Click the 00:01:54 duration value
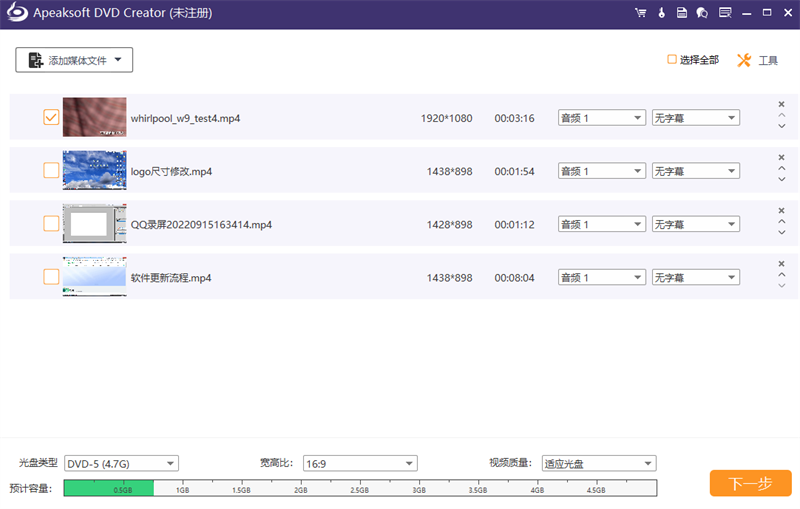This screenshot has height=509, width=800. click(514, 171)
